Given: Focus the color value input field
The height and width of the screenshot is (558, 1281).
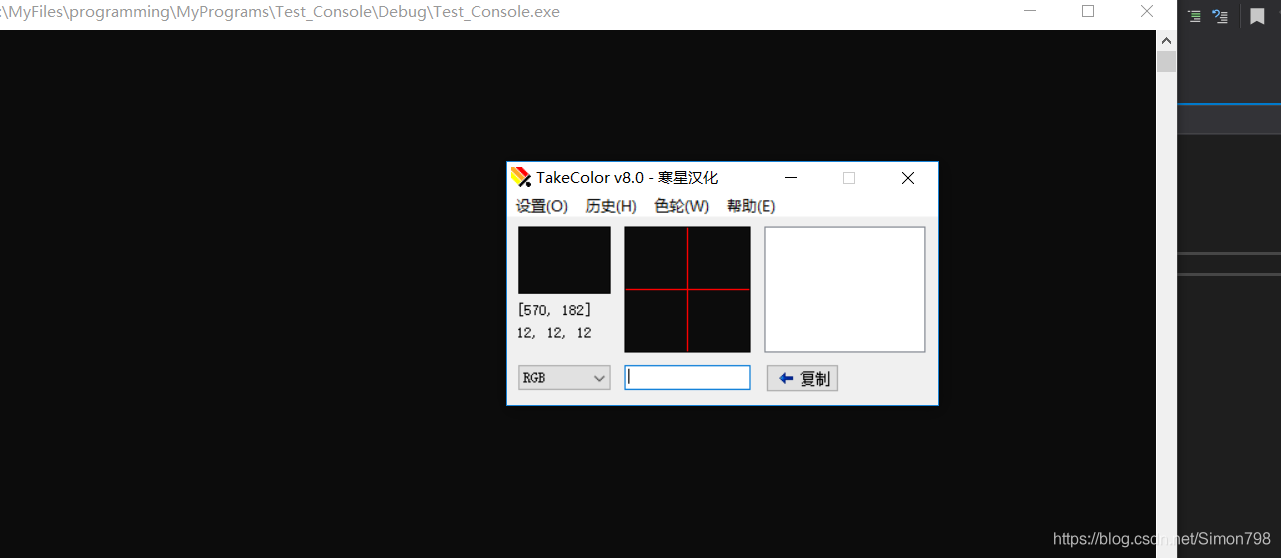Looking at the screenshot, I should 687,377.
